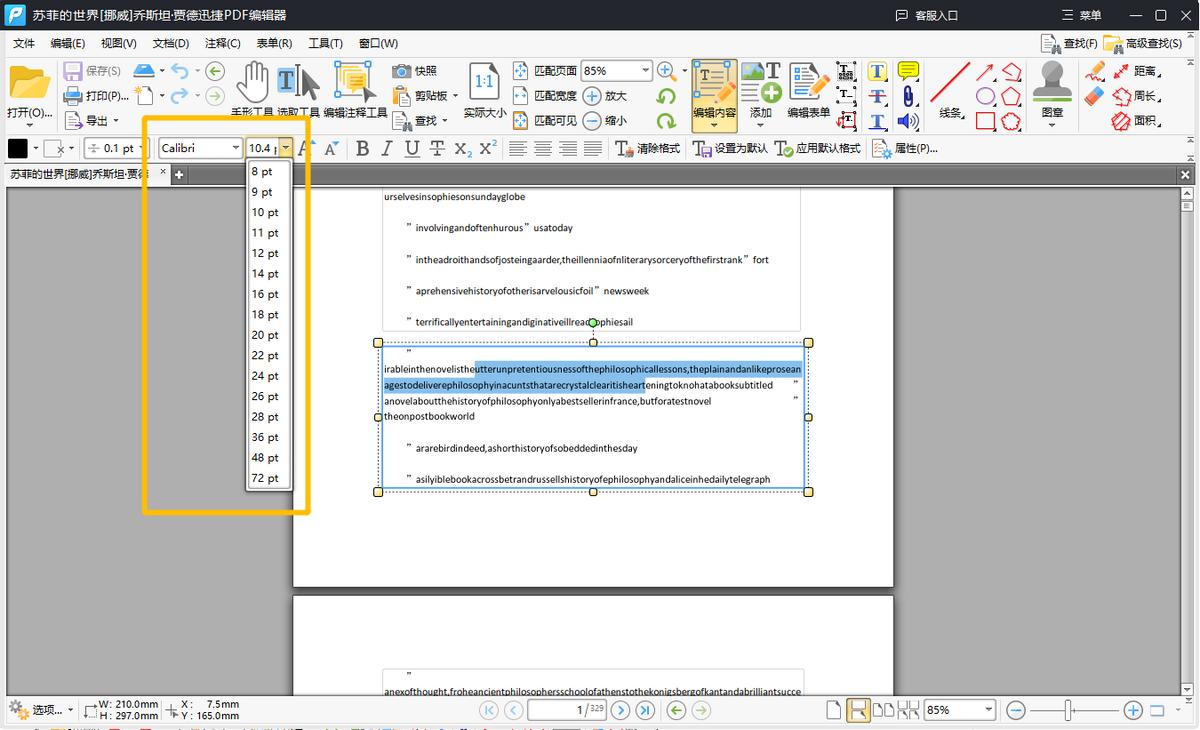Click the Snapshot camera icon (快照)
1200x730 pixels.
click(402, 71)
